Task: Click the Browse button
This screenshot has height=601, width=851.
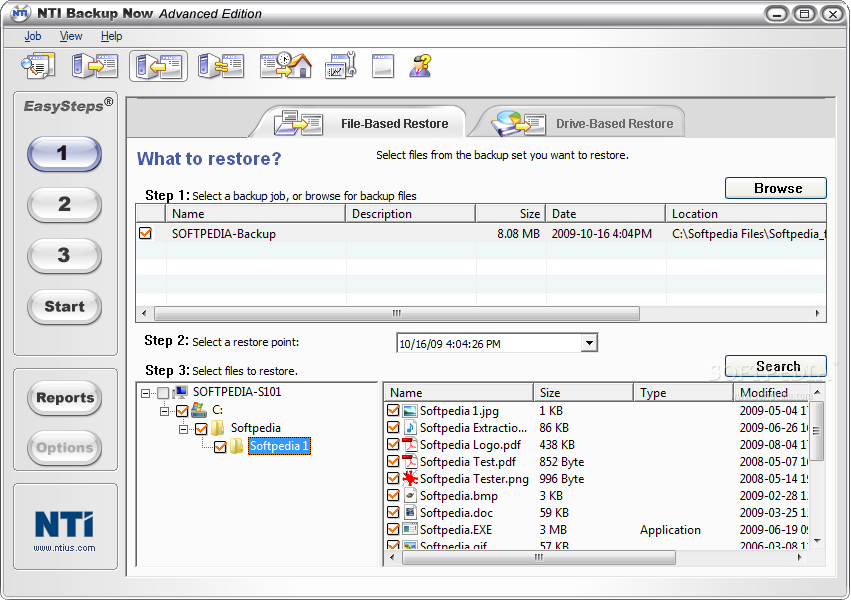Action: click(776, 188)
